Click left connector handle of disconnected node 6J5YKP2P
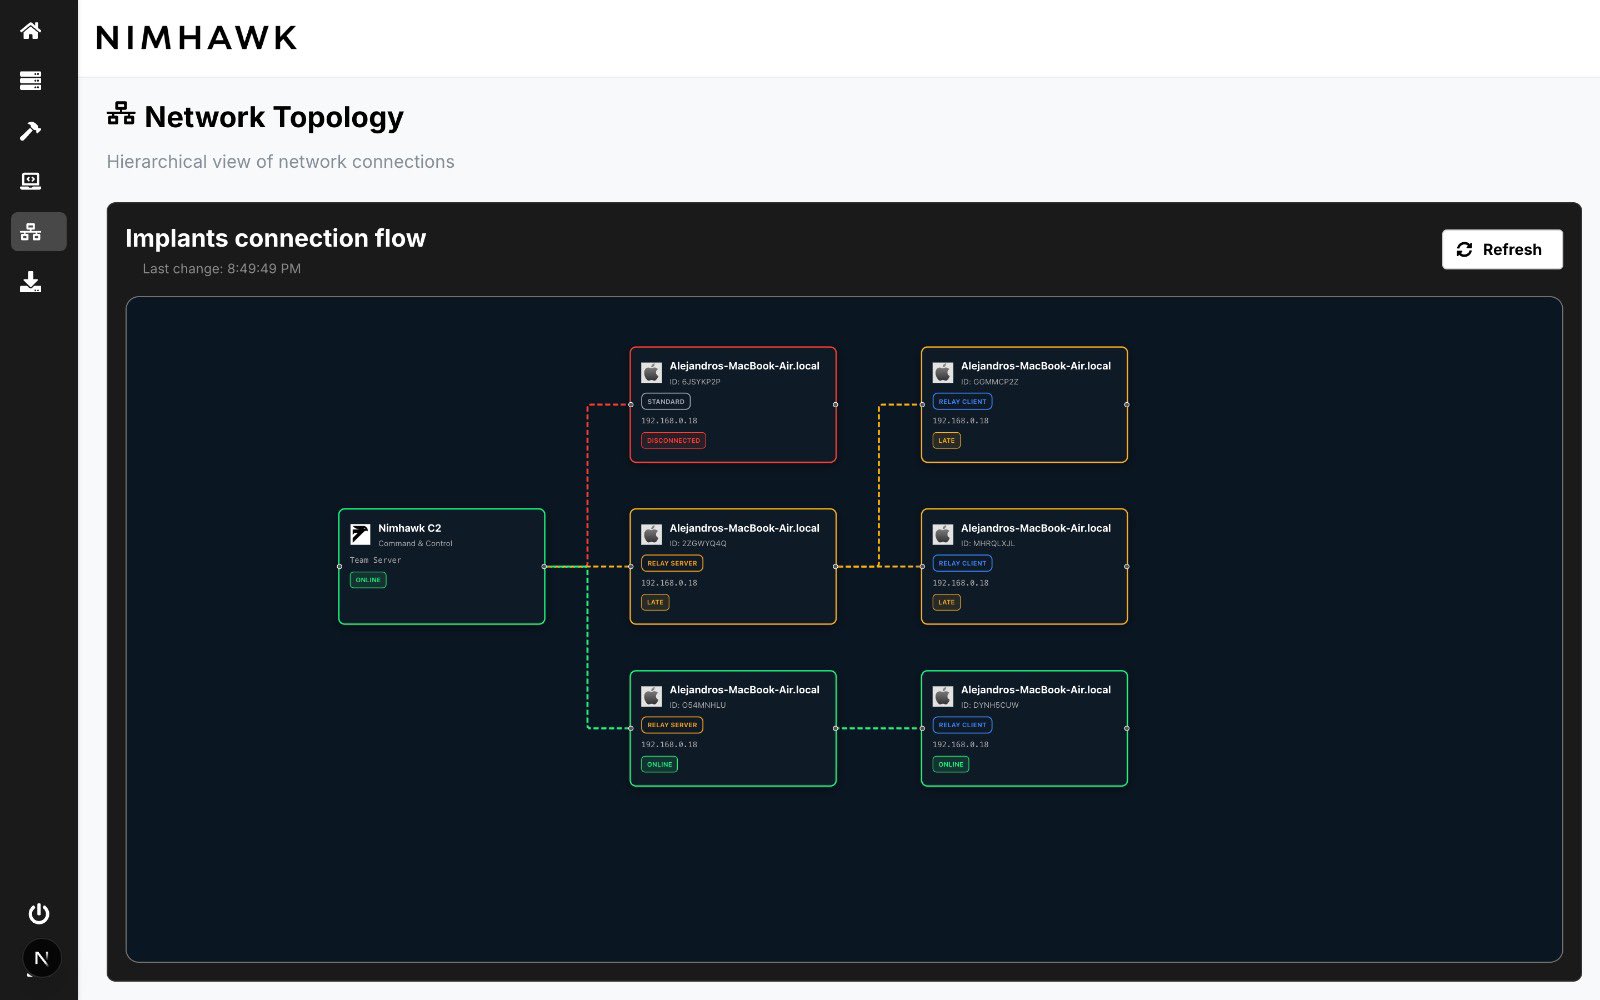 pos(630,405)
